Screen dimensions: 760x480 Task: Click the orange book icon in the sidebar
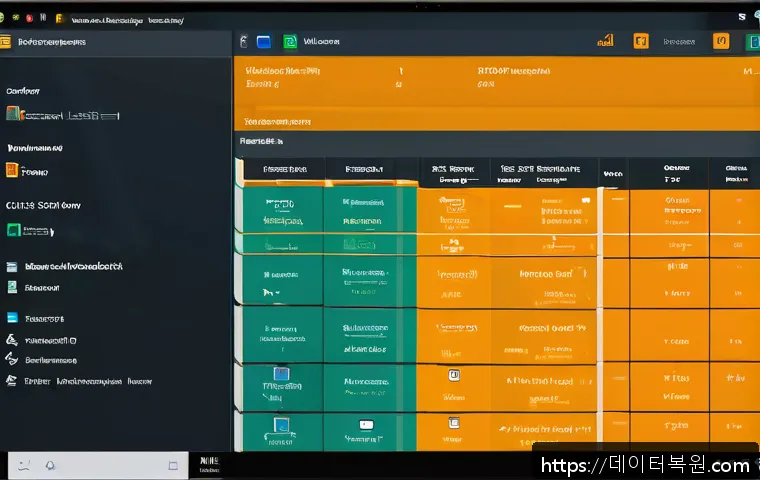coord(12,171)
